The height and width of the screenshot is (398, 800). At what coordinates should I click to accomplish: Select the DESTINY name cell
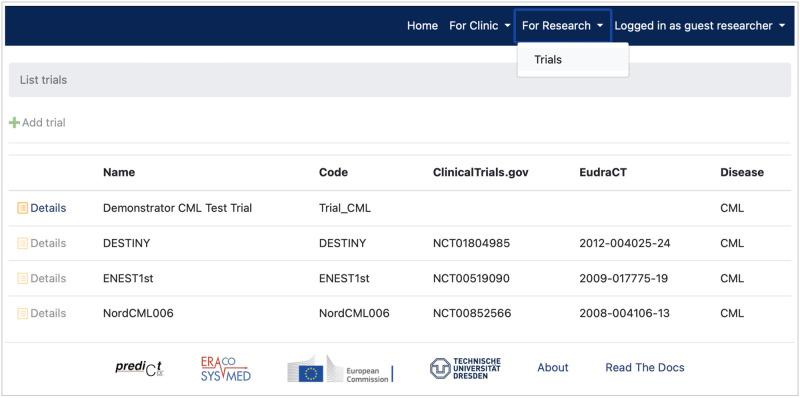(x=127, y=243)
